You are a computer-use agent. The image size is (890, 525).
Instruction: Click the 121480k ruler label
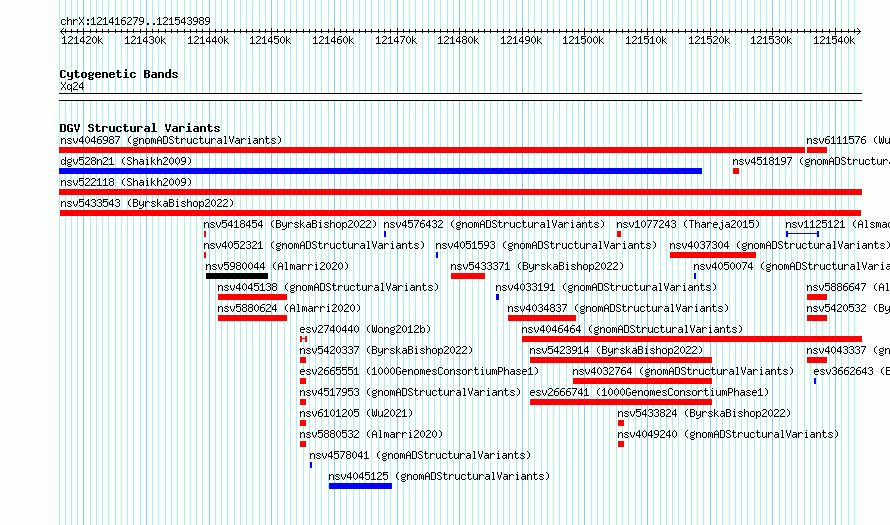[x=458, y=40]
